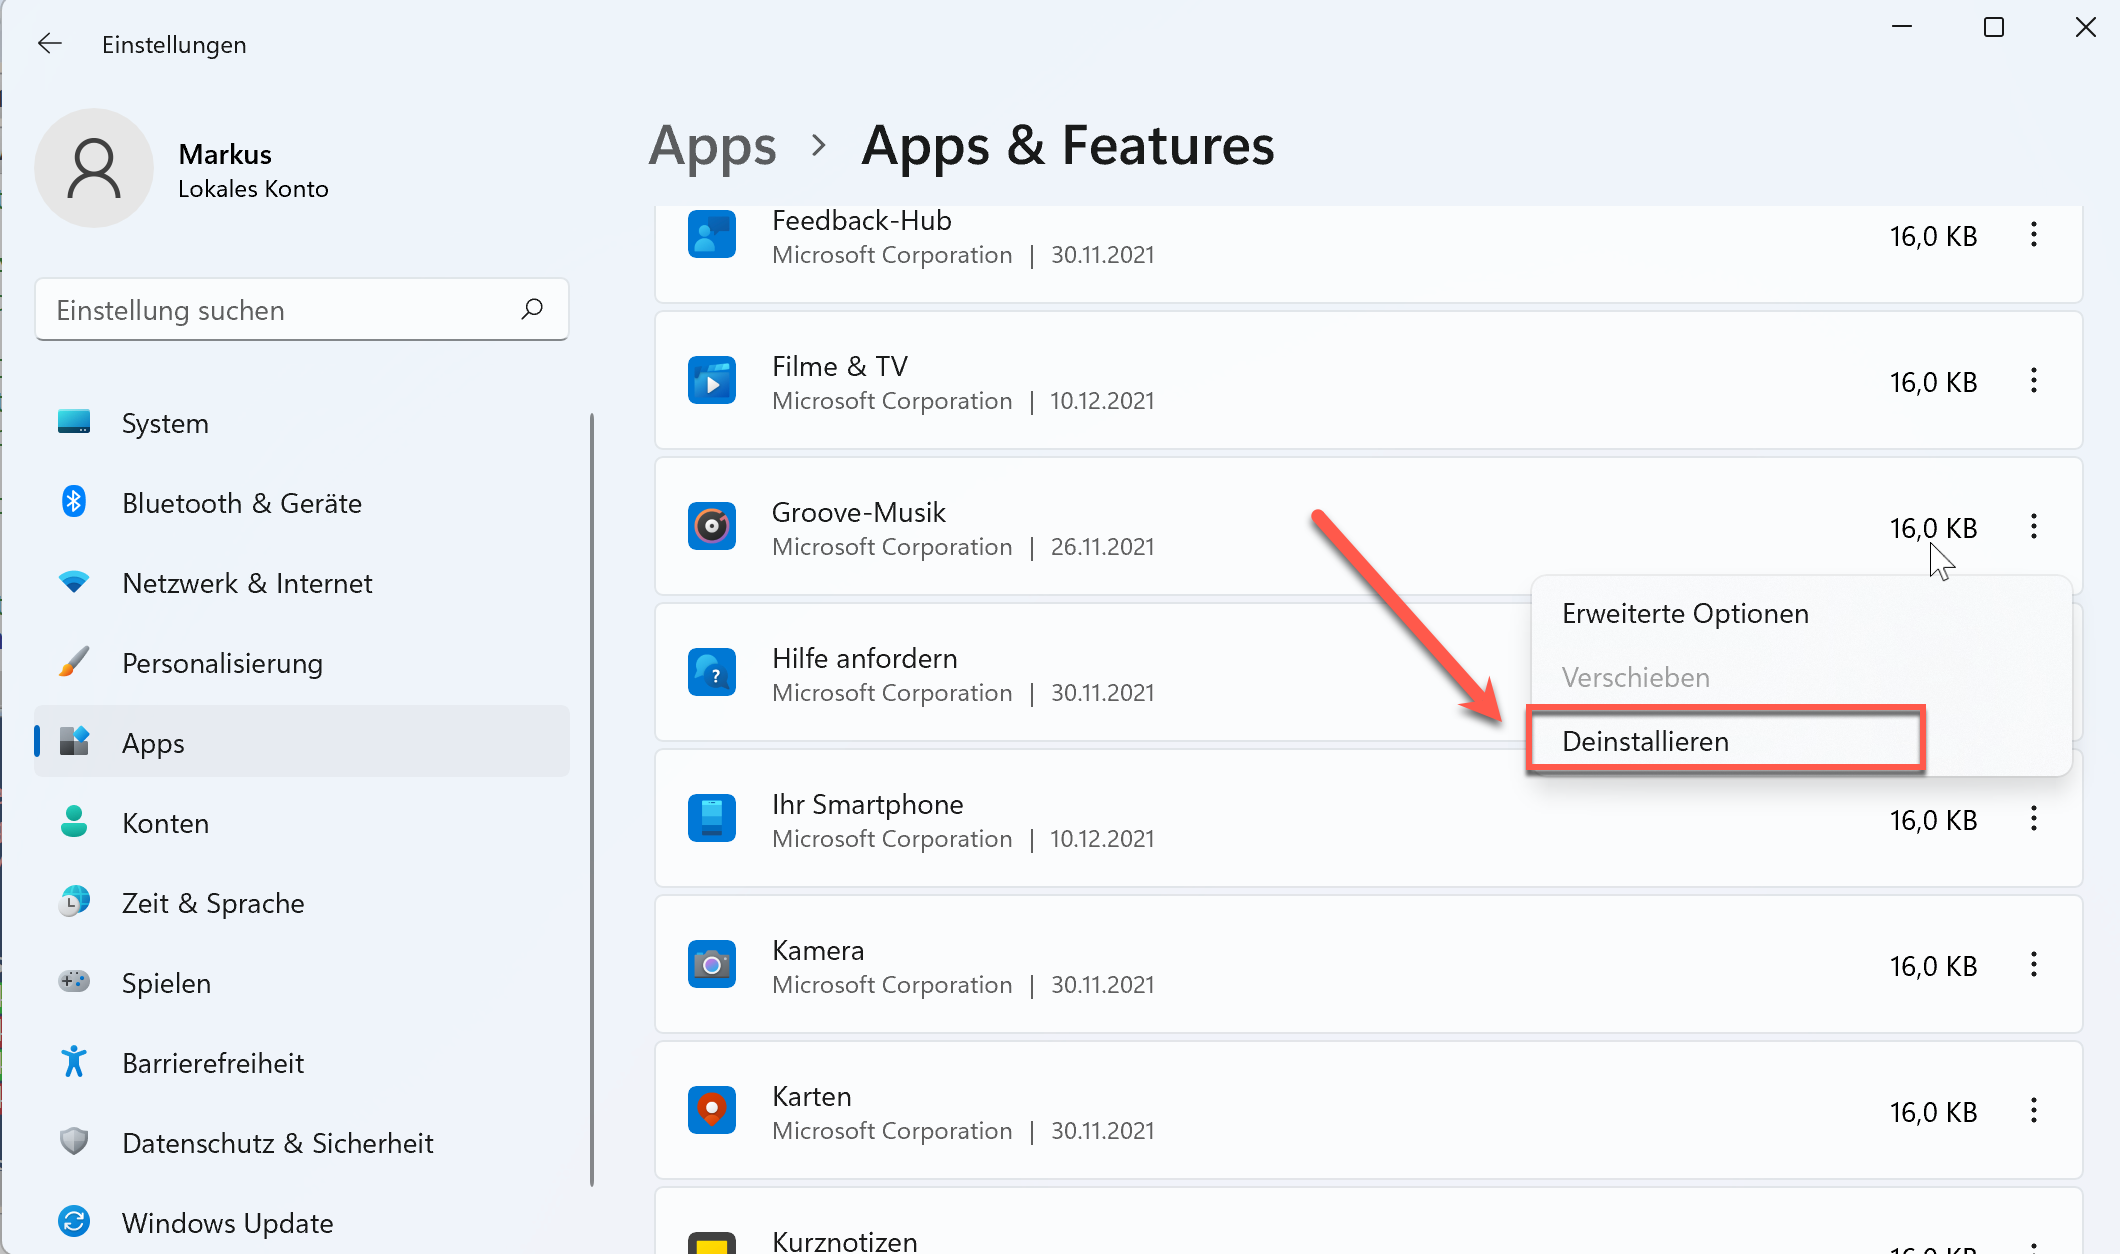Click the Konten person icon
Screen dimensions: 2120x1254
(x=74, y=822)
